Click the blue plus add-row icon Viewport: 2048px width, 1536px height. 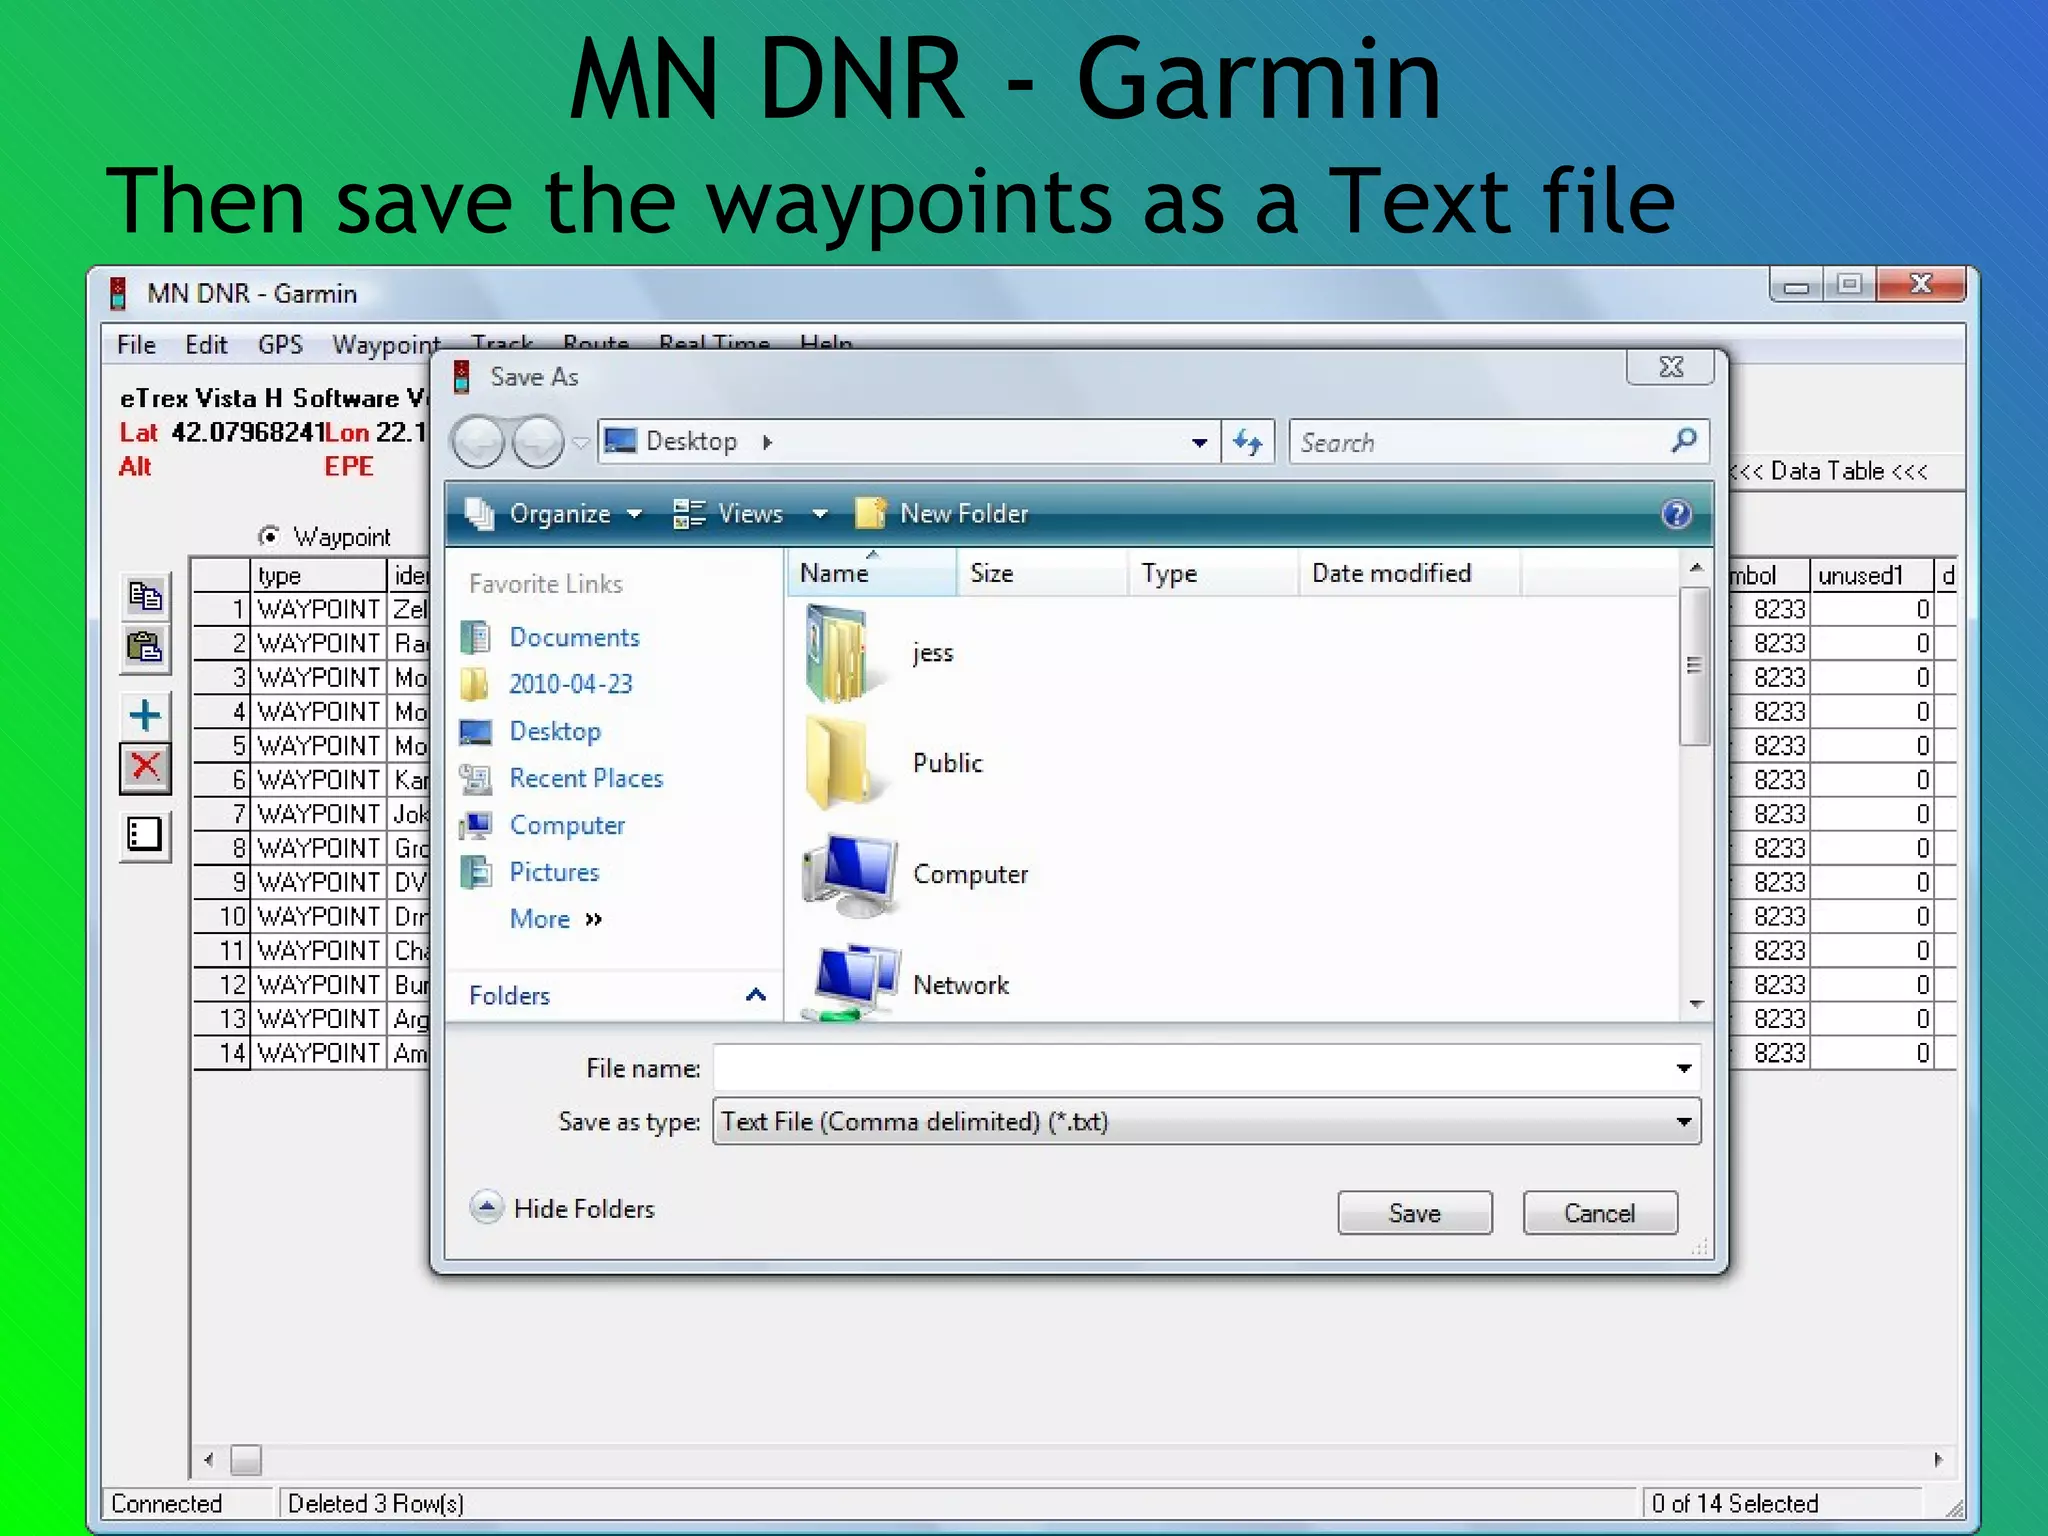[145, 715]
